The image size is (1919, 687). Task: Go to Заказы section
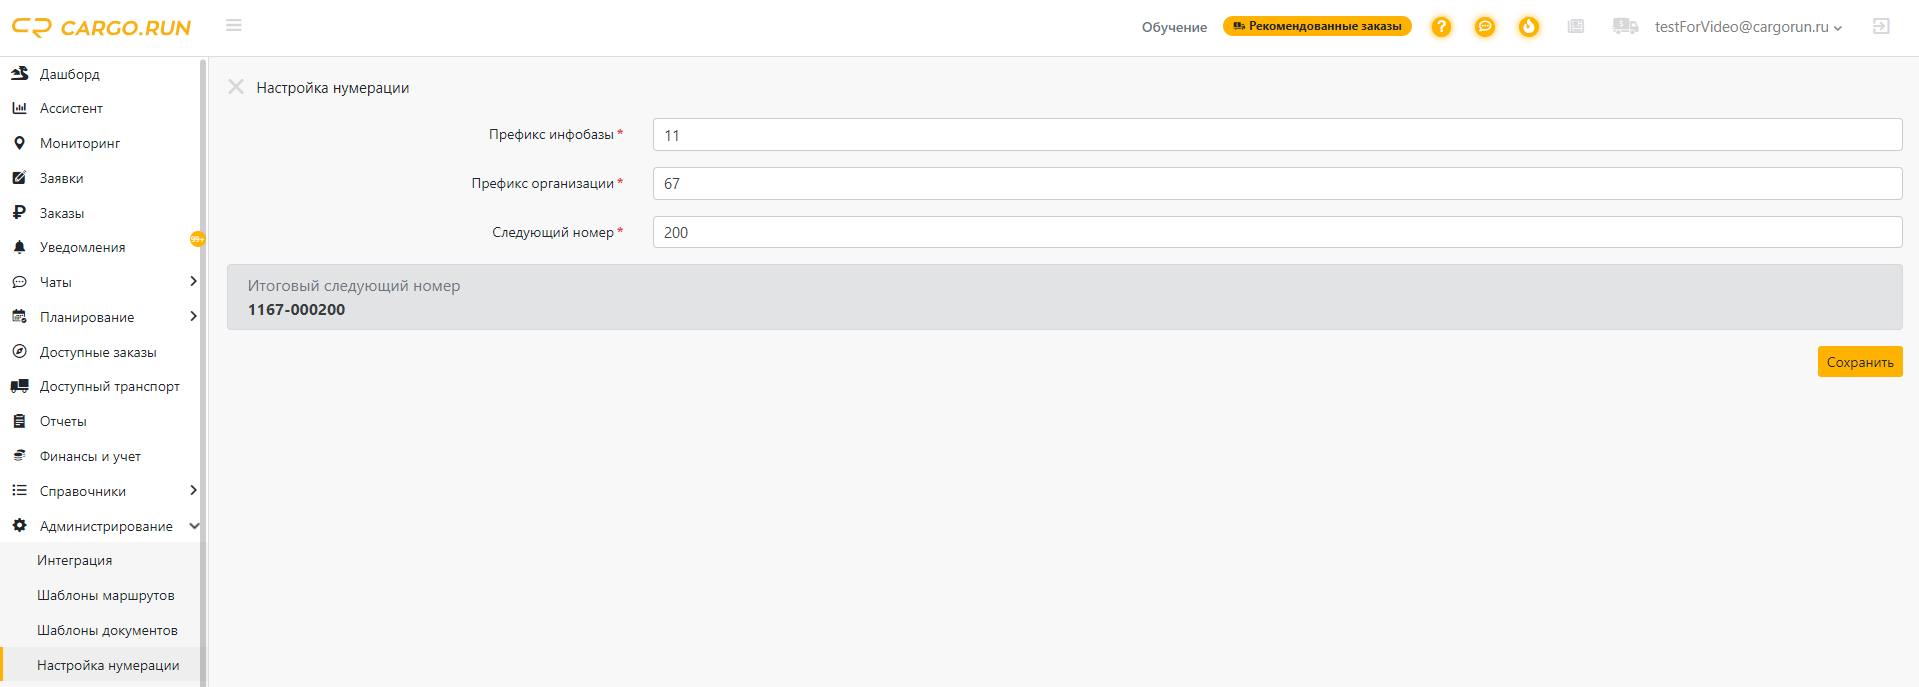[x=62, y=213]
